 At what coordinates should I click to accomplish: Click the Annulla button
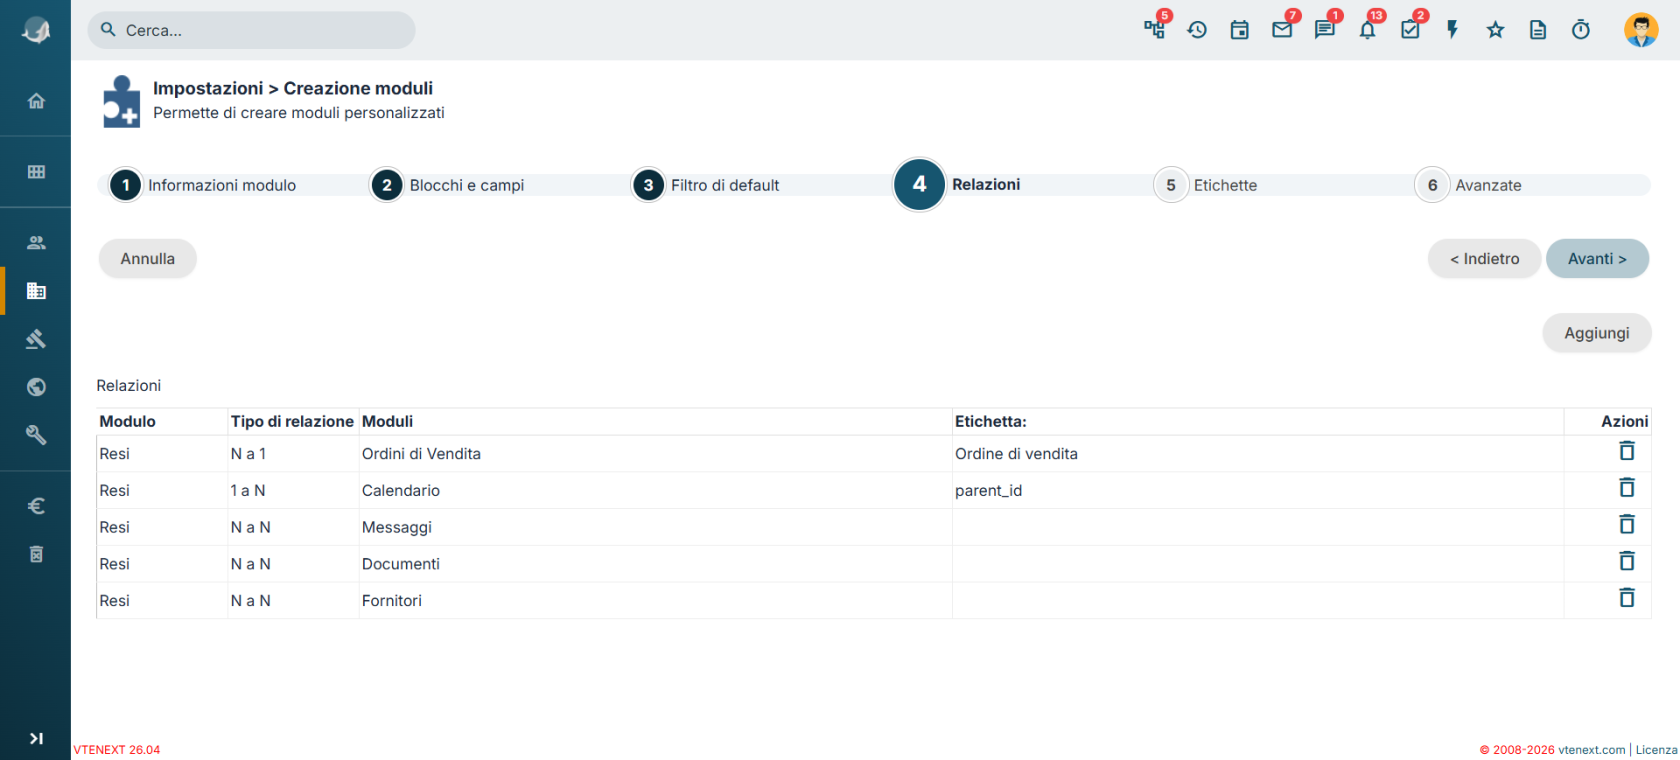pyautogui.click(x=148, y=259)
